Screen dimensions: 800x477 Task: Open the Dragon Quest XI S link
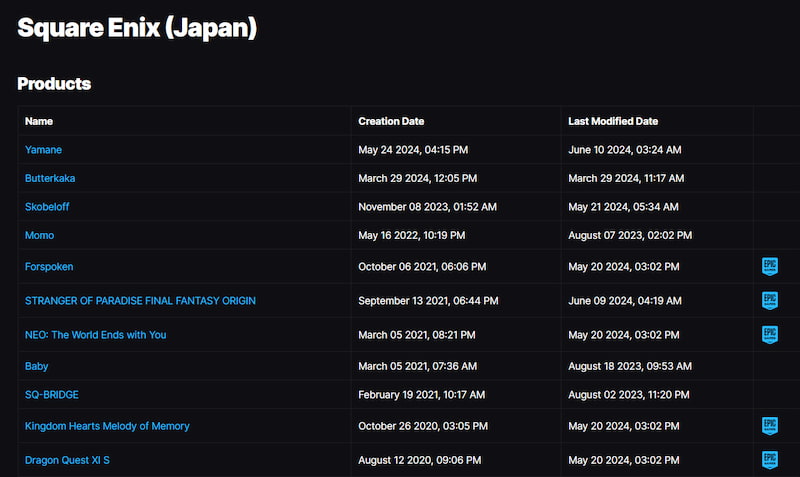point(67,460)
